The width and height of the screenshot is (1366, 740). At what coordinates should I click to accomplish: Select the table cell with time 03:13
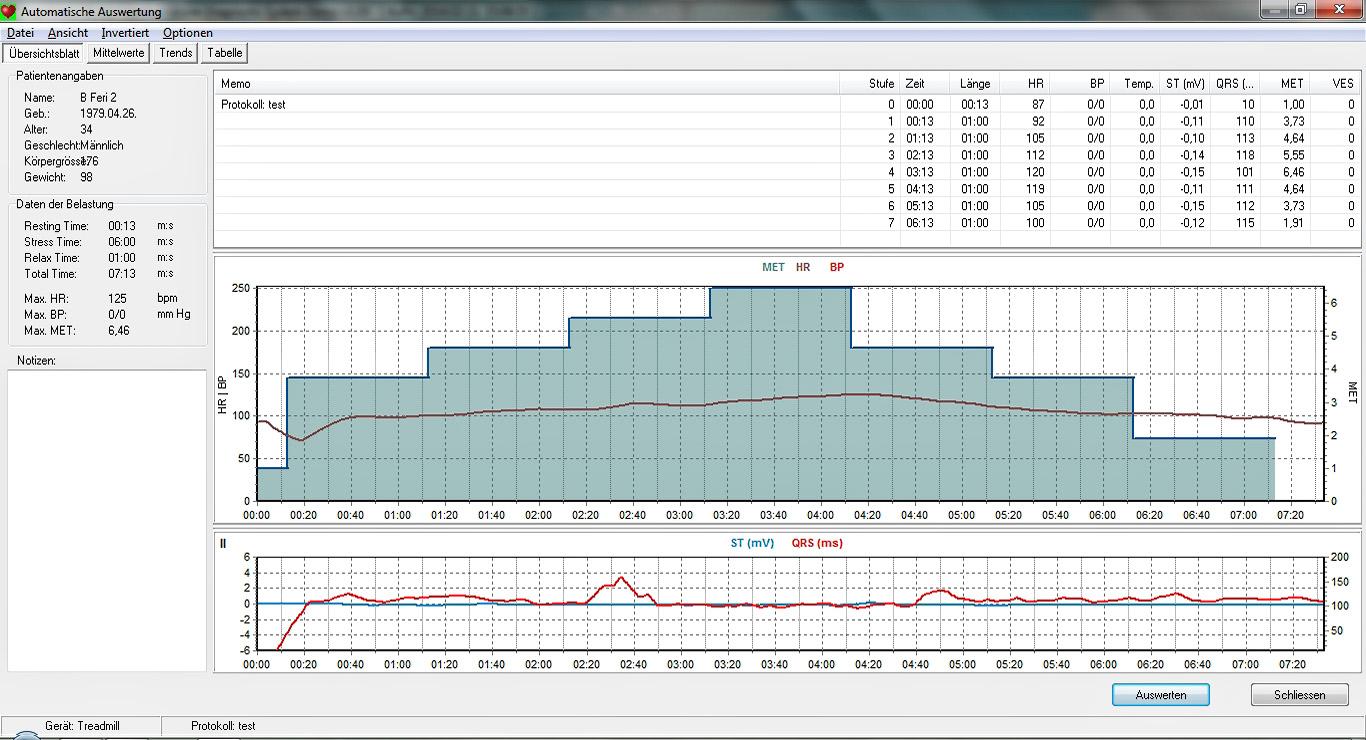tap(919, 172)
